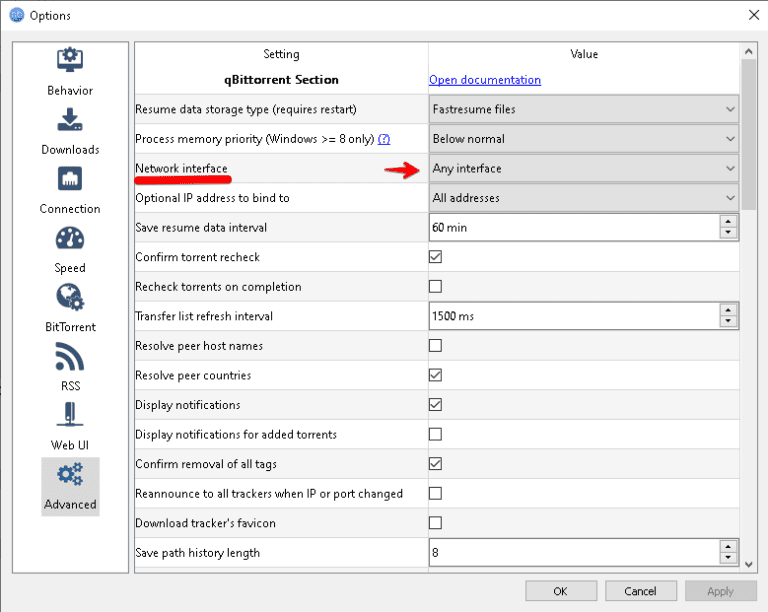
Task: Click the Value column header
Action: coord(584,54)
